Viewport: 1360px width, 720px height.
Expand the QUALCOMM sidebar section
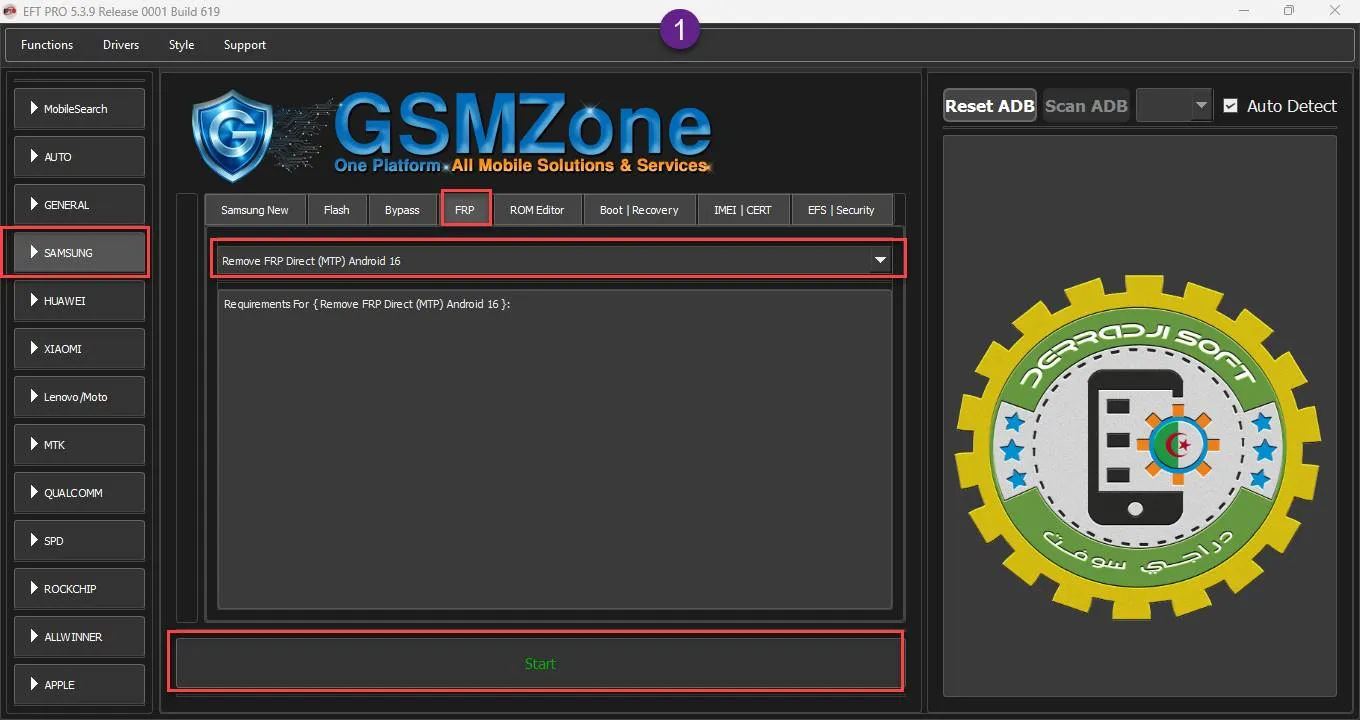tap(79, 493)
